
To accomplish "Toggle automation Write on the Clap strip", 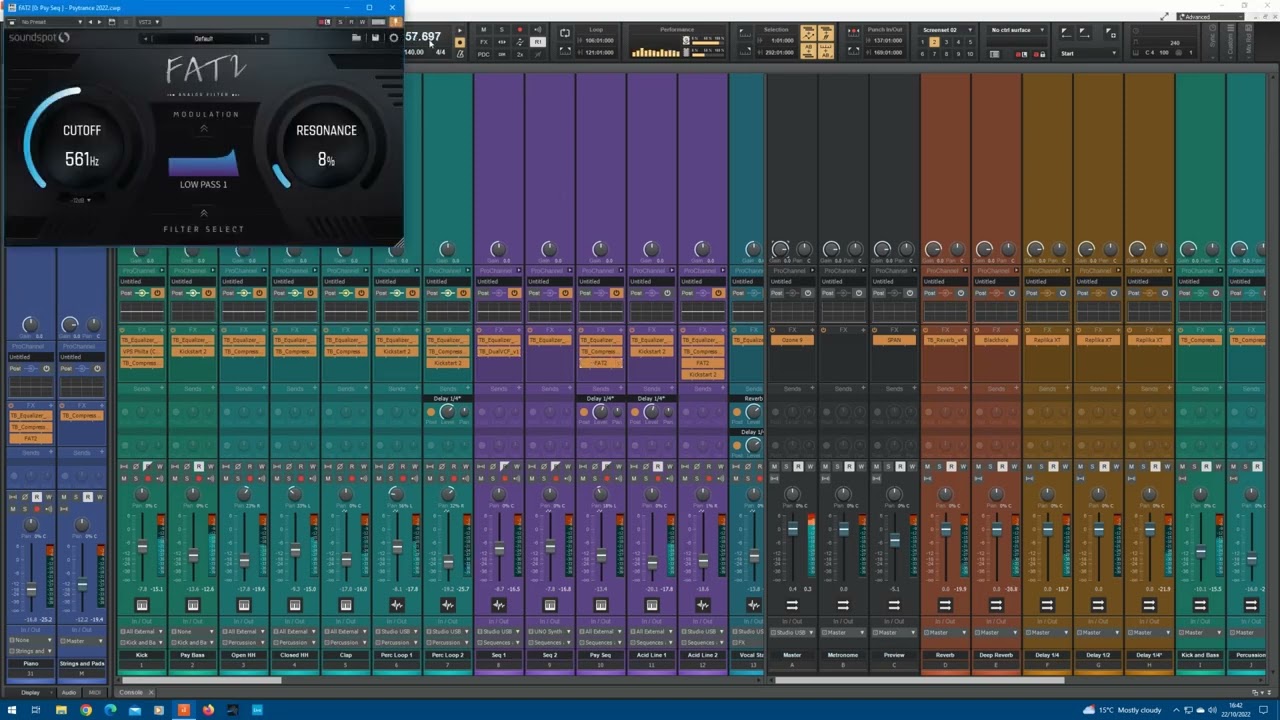I will point(364,466).
